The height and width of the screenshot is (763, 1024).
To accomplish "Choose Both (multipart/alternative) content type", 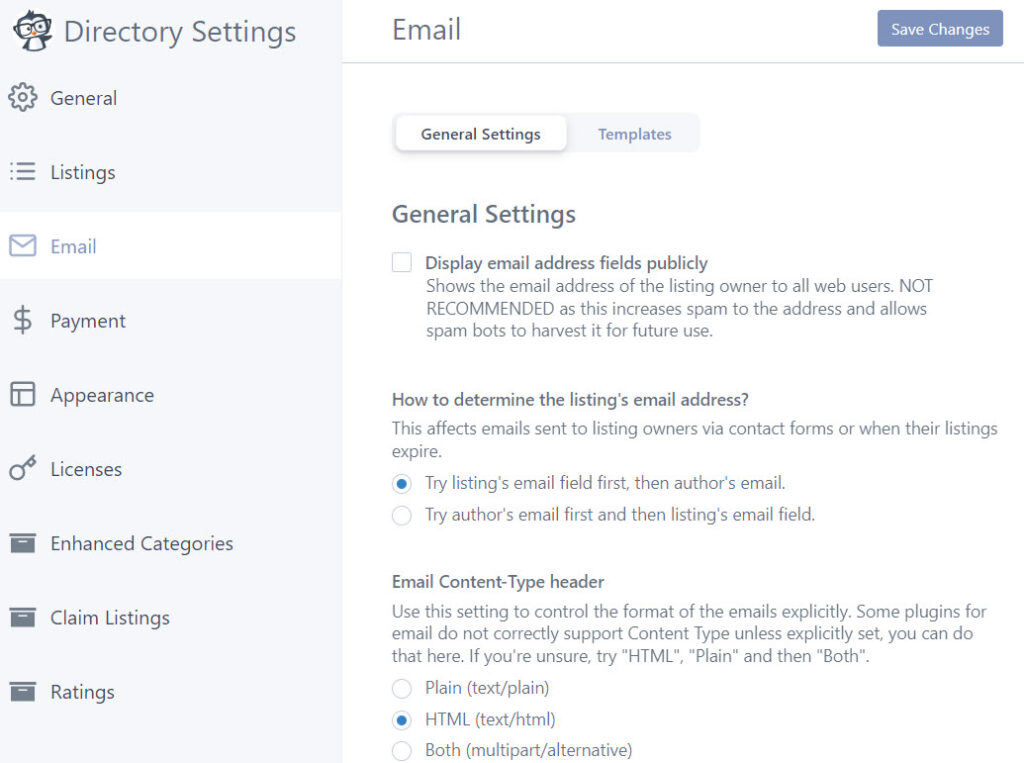I will point(402,751).
